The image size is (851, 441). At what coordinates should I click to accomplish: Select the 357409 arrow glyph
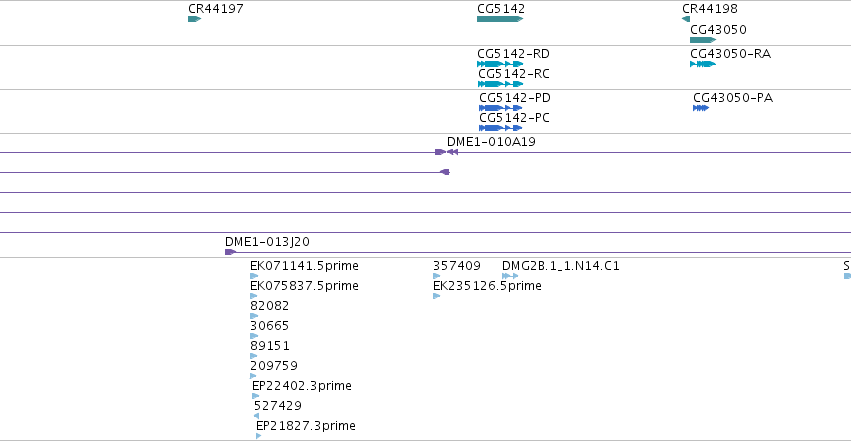[437, 276]
